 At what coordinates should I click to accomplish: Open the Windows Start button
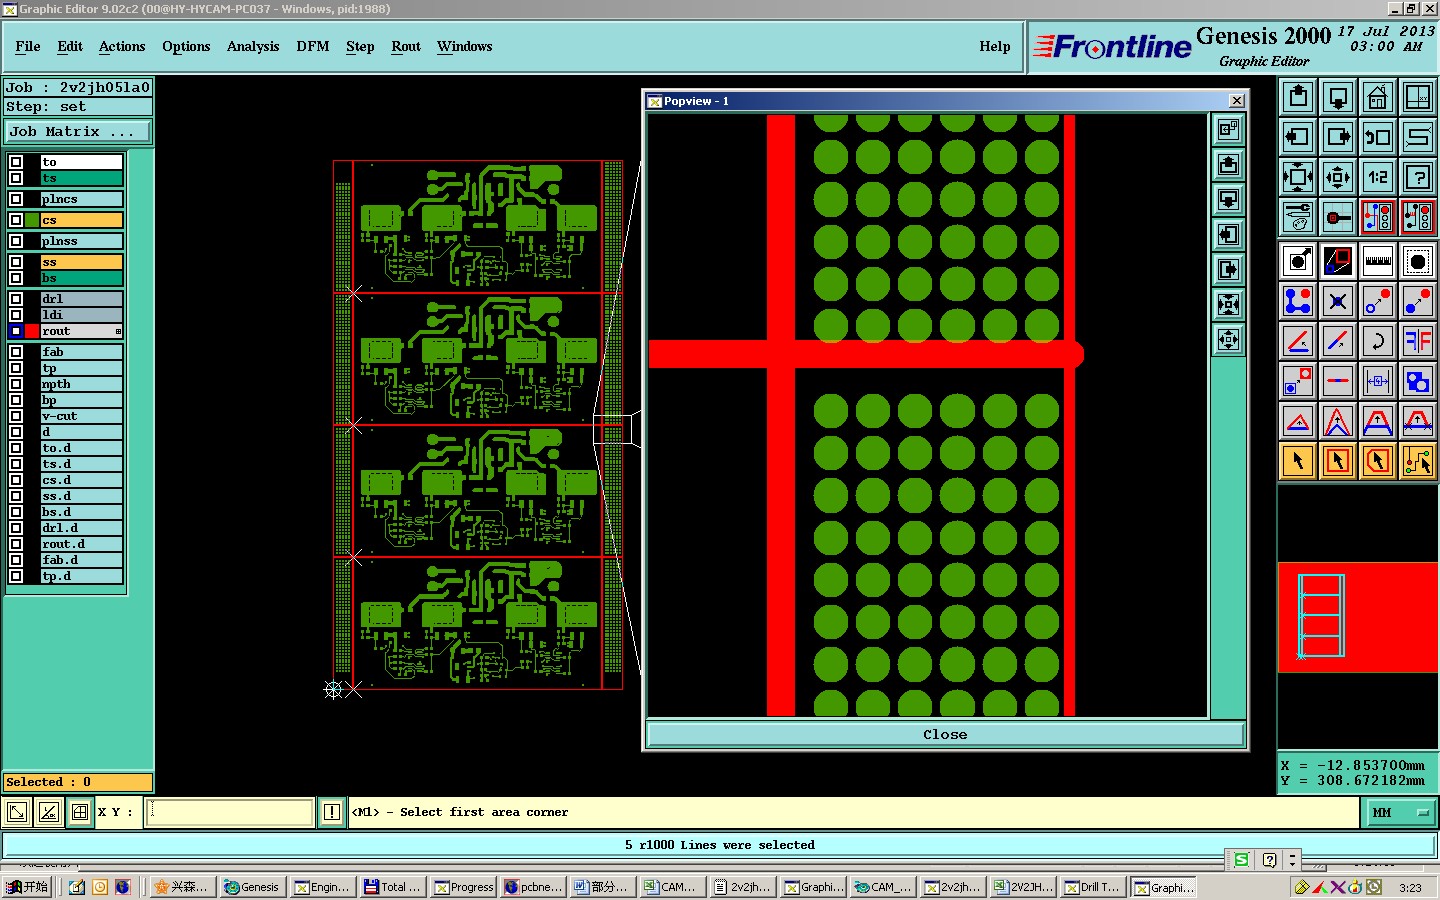[27, 887]
